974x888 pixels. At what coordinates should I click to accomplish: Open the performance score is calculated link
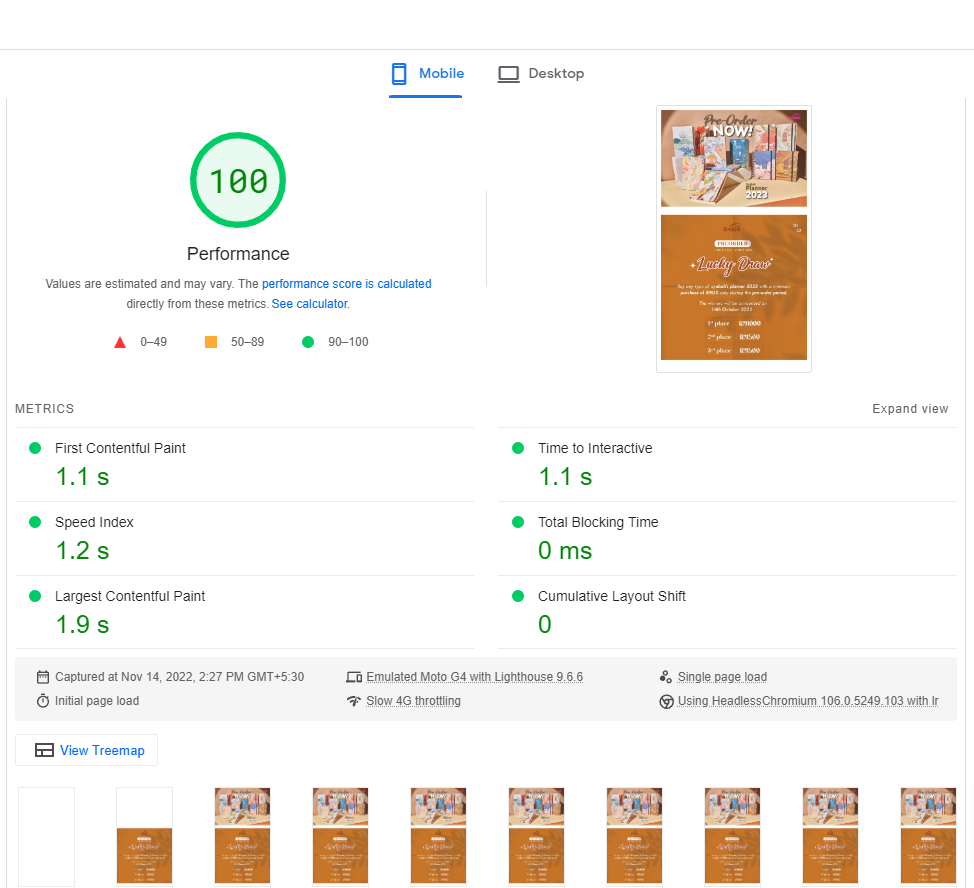pyautogui.click(x=346, y=284)
